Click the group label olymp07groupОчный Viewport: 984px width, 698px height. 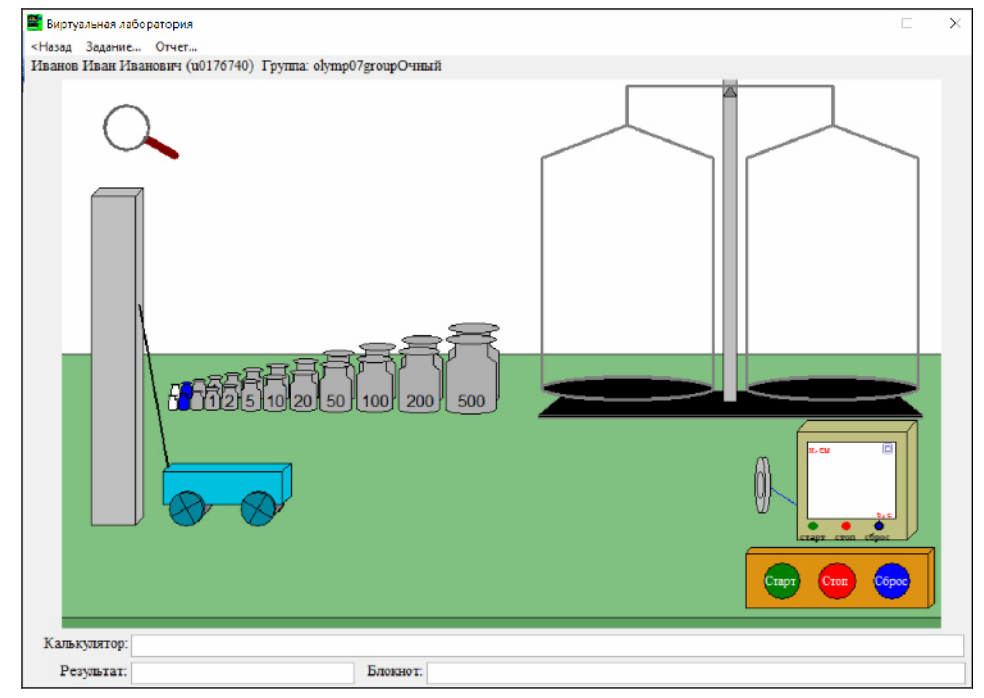377,66
